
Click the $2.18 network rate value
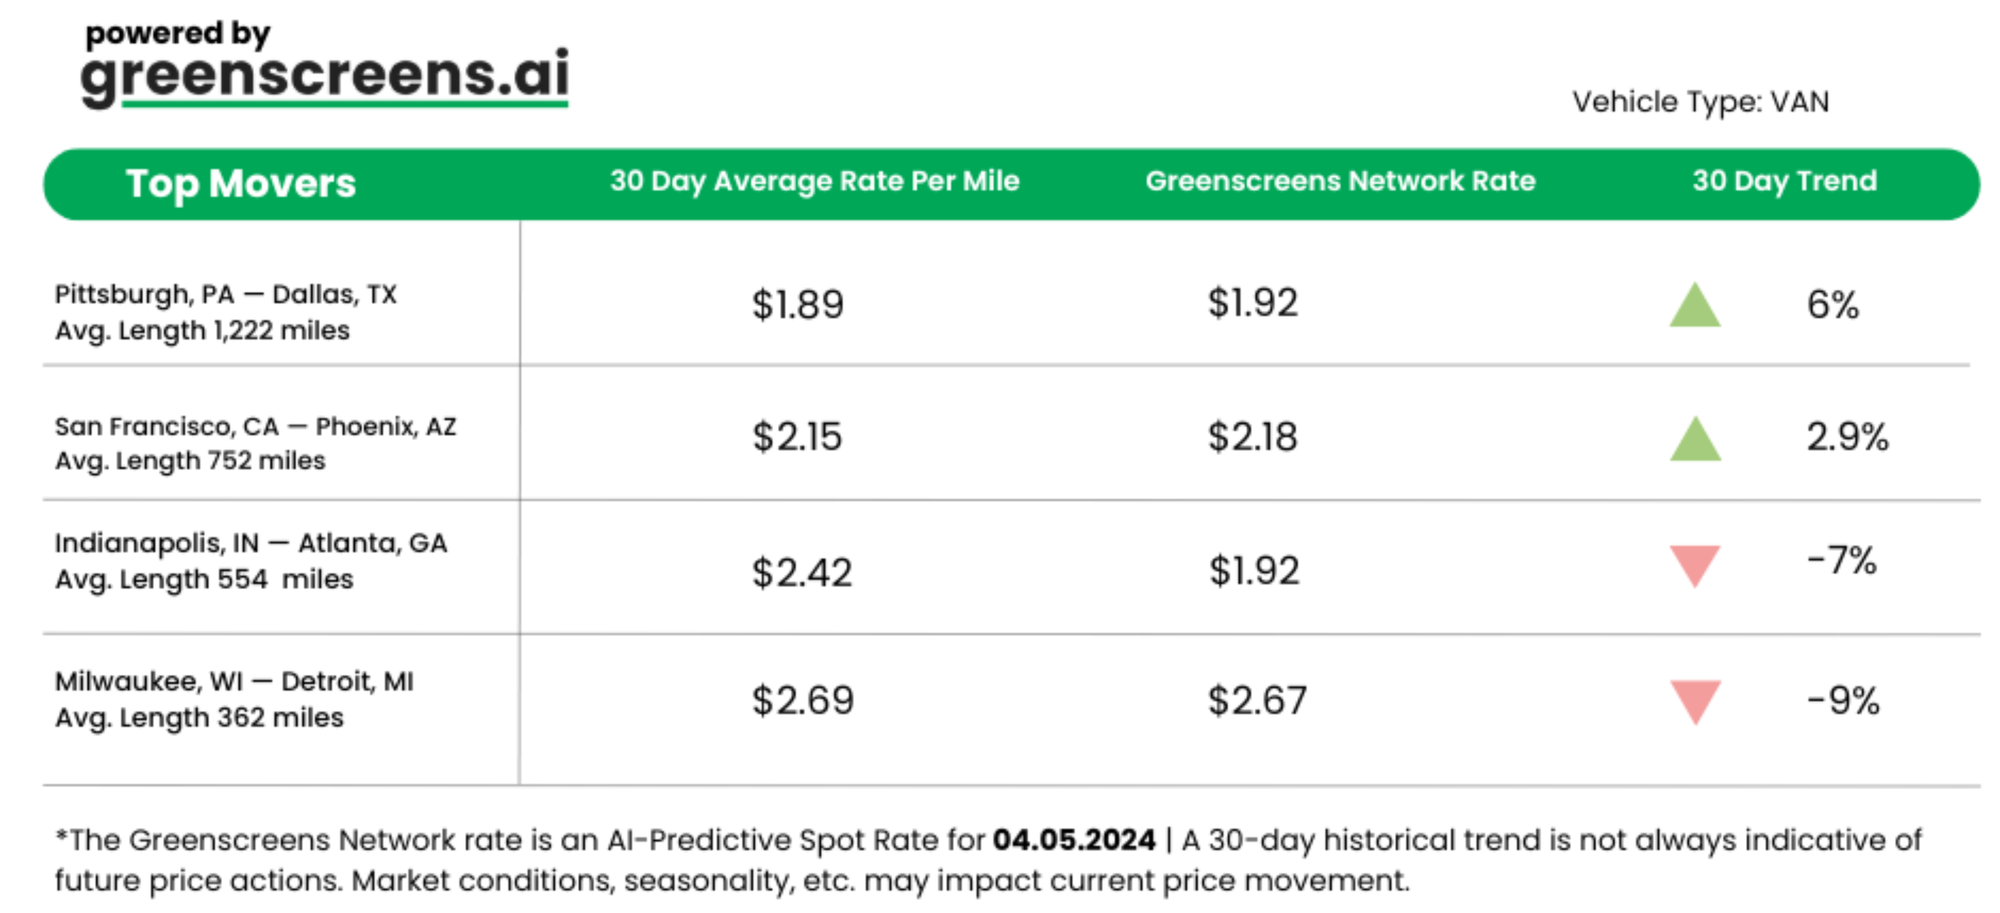pos(1252,437)
